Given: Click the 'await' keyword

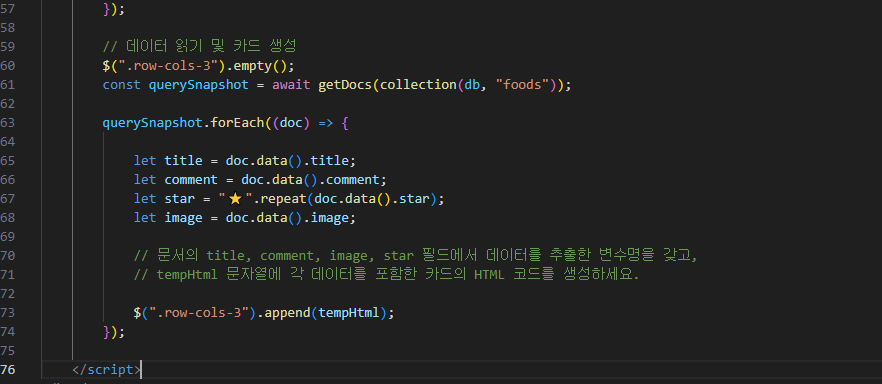Looking at the screenshot, I should point(292,85).
